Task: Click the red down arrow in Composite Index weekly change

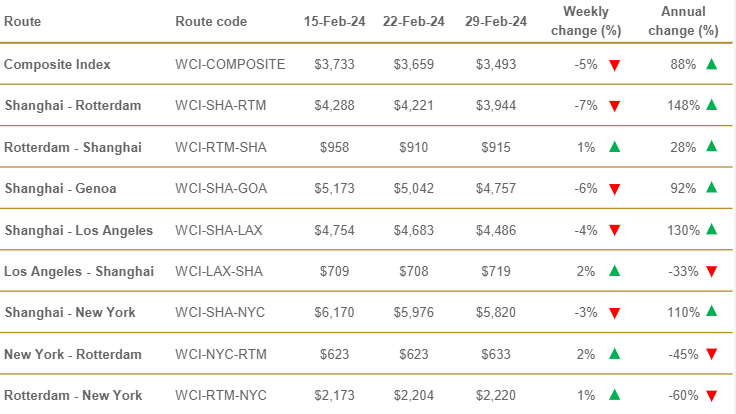Action: coord(614,65)
